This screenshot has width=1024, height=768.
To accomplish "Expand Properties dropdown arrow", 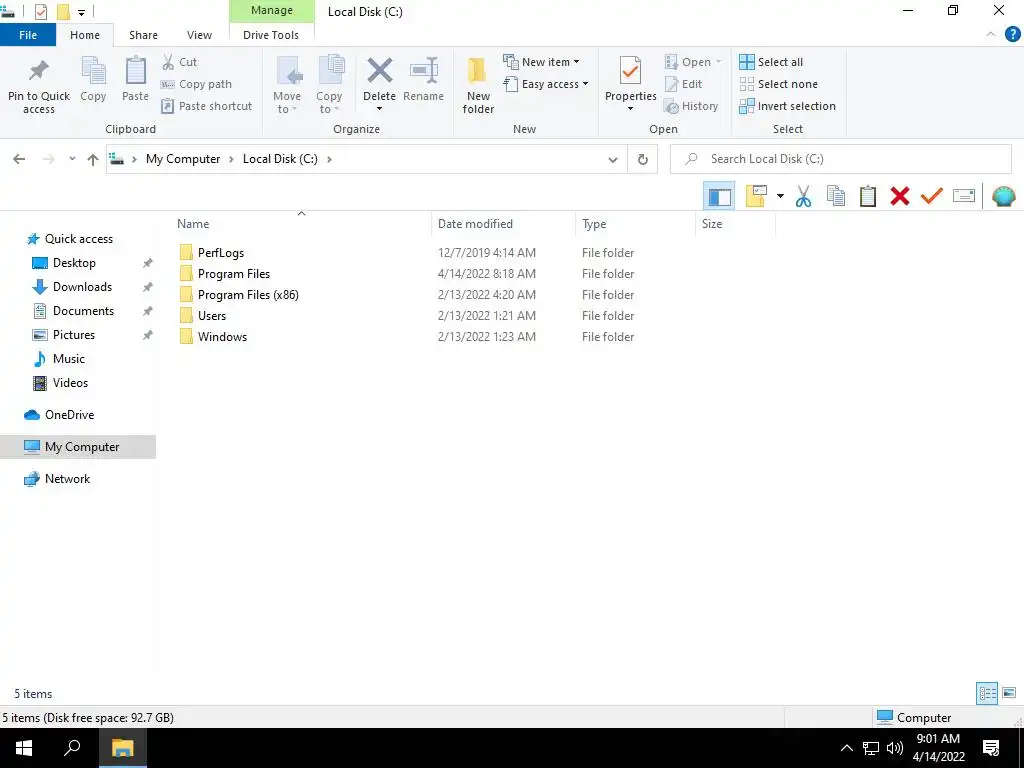I will click(630, 108).
